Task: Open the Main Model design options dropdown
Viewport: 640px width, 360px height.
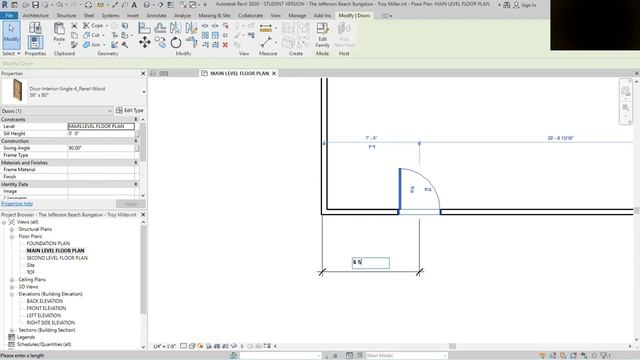Action: pos(406,356)
